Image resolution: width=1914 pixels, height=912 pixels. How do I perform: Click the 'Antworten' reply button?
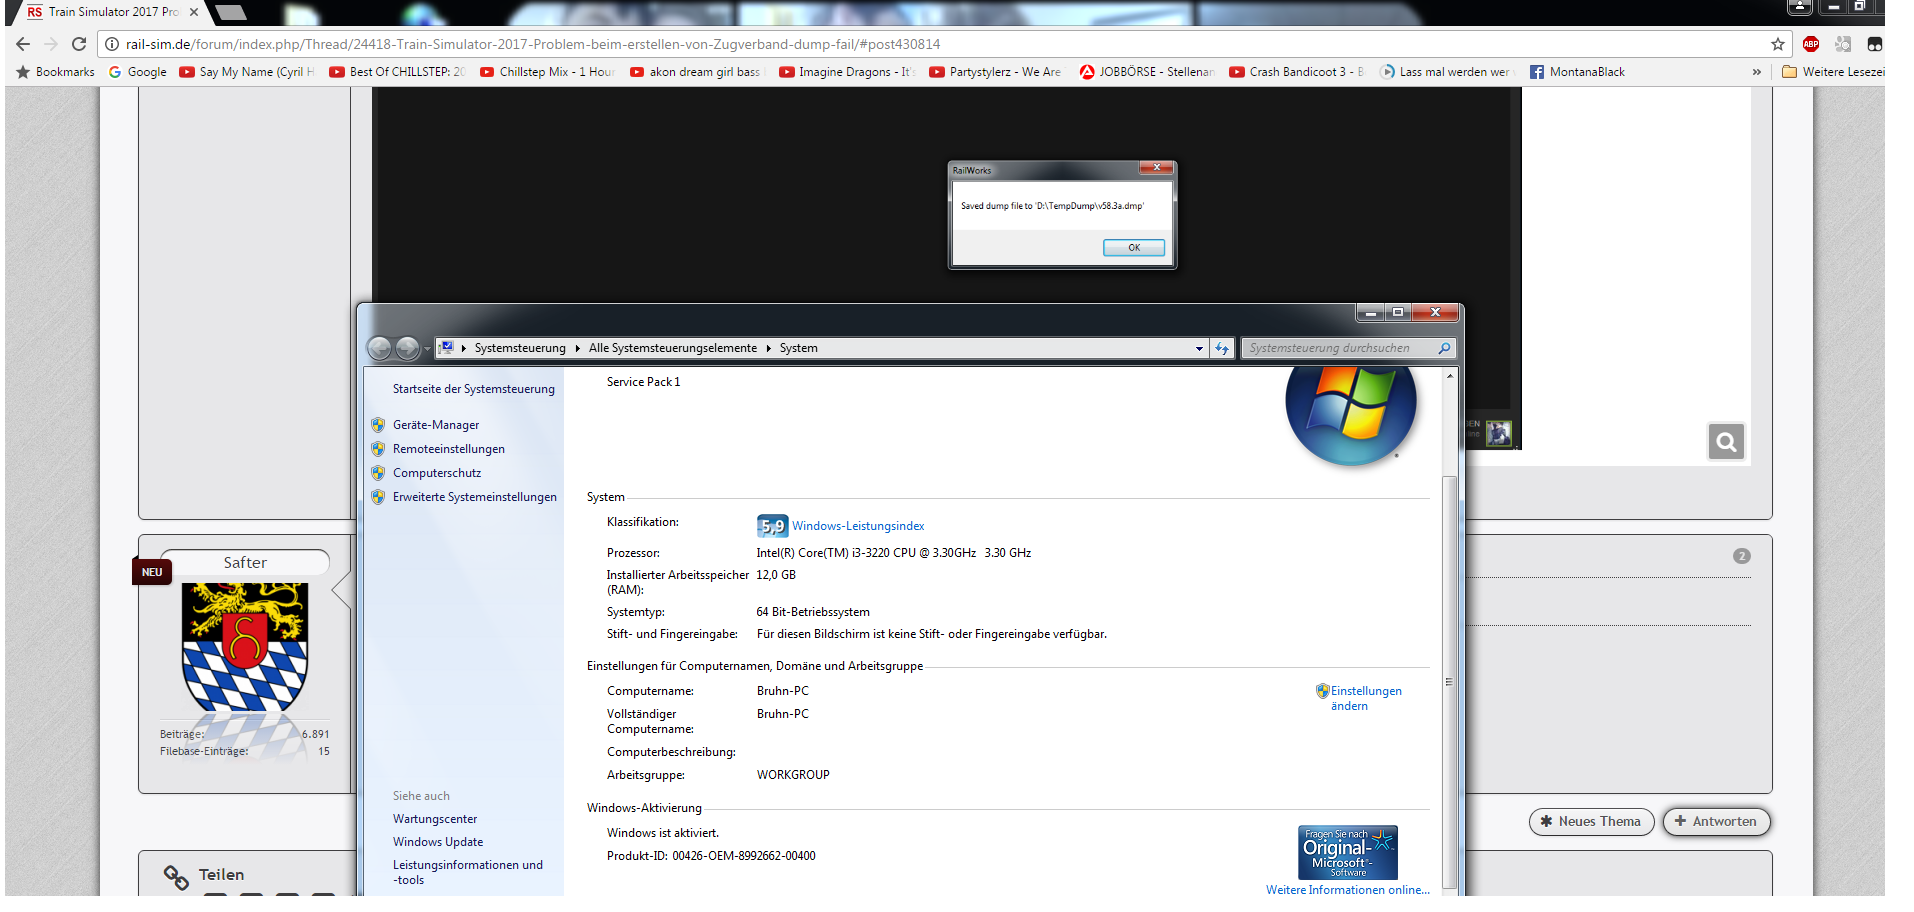(x=1716, y=822)
